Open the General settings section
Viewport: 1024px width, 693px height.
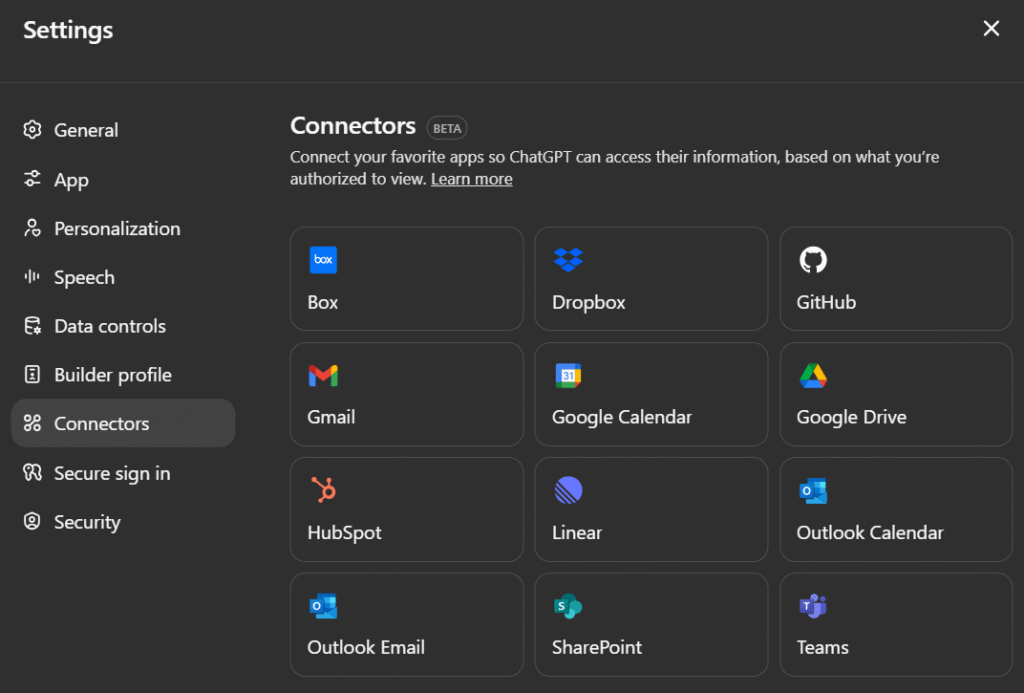123,130
